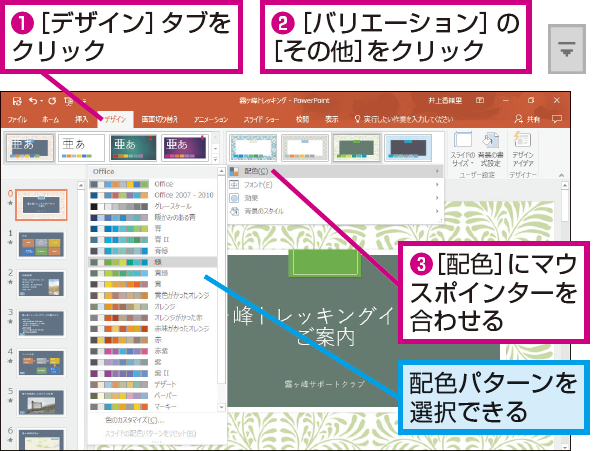Switch to the 挿入 tab
Screen dimensions: 600x451
tap(82, 118)
